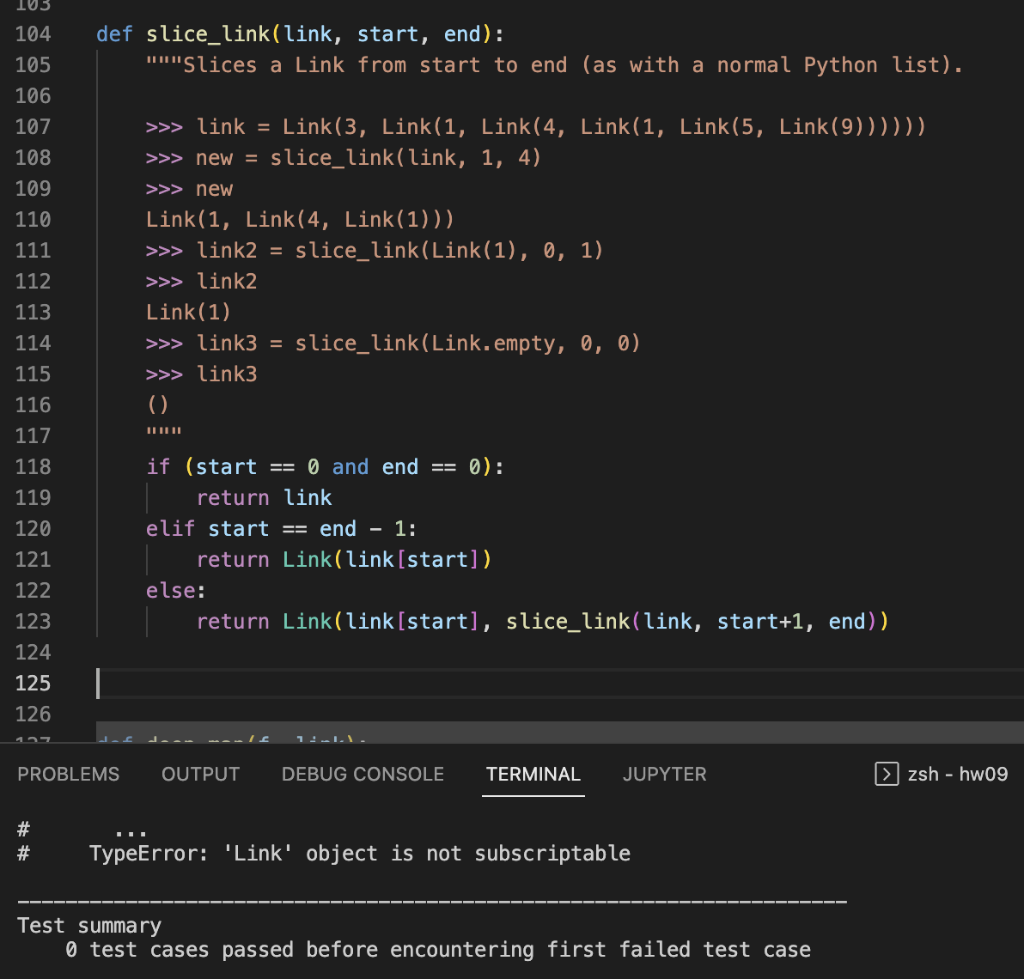The image size is (1024, 979).
Task: Click 'Link(1)' expected output on line 113
Action: [x=188, y=312]
